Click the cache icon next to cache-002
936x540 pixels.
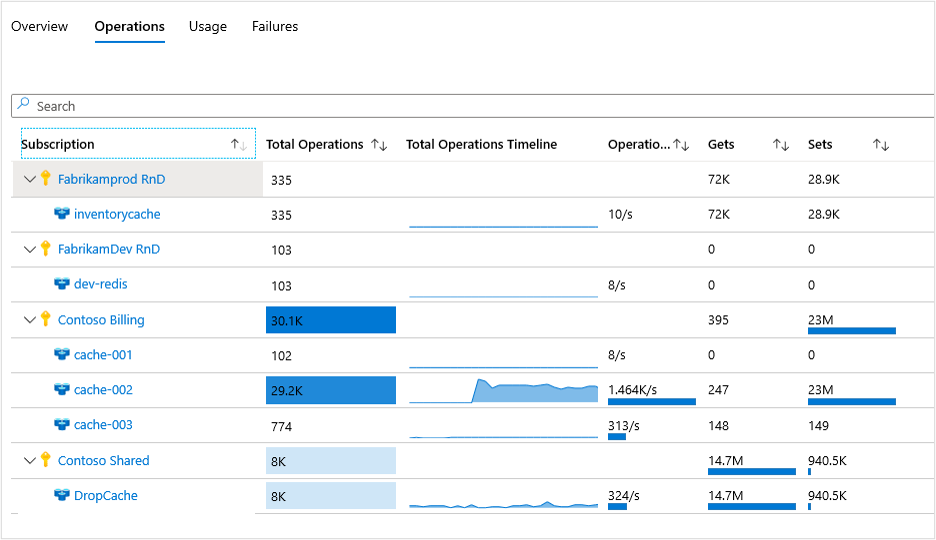(x=62, y=390)
